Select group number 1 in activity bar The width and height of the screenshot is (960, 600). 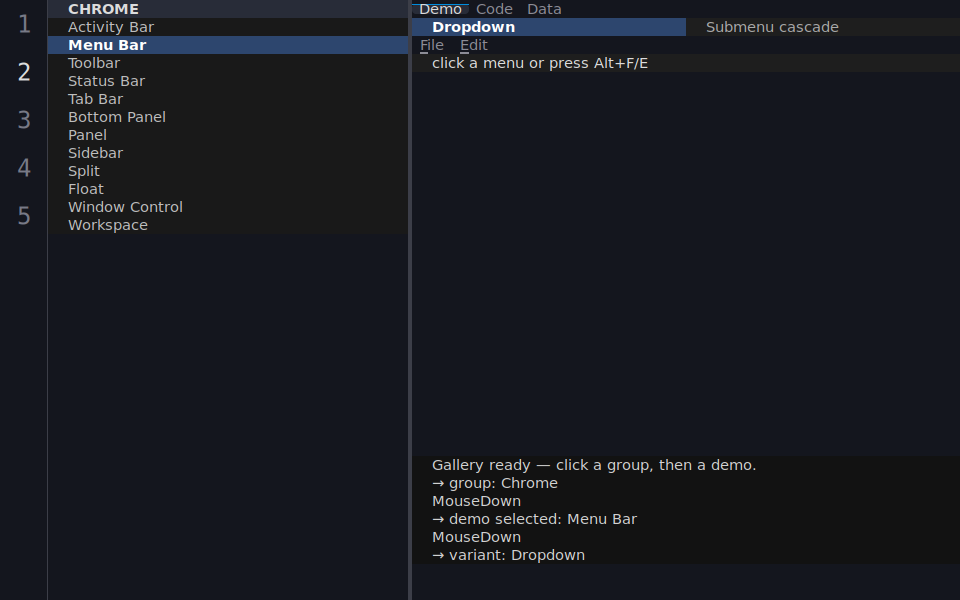tap(24, 24)
